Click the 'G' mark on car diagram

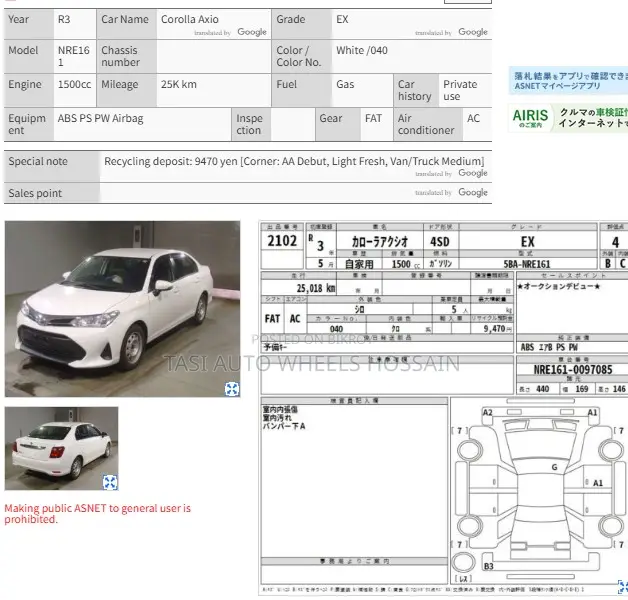(x=554, y=467)
